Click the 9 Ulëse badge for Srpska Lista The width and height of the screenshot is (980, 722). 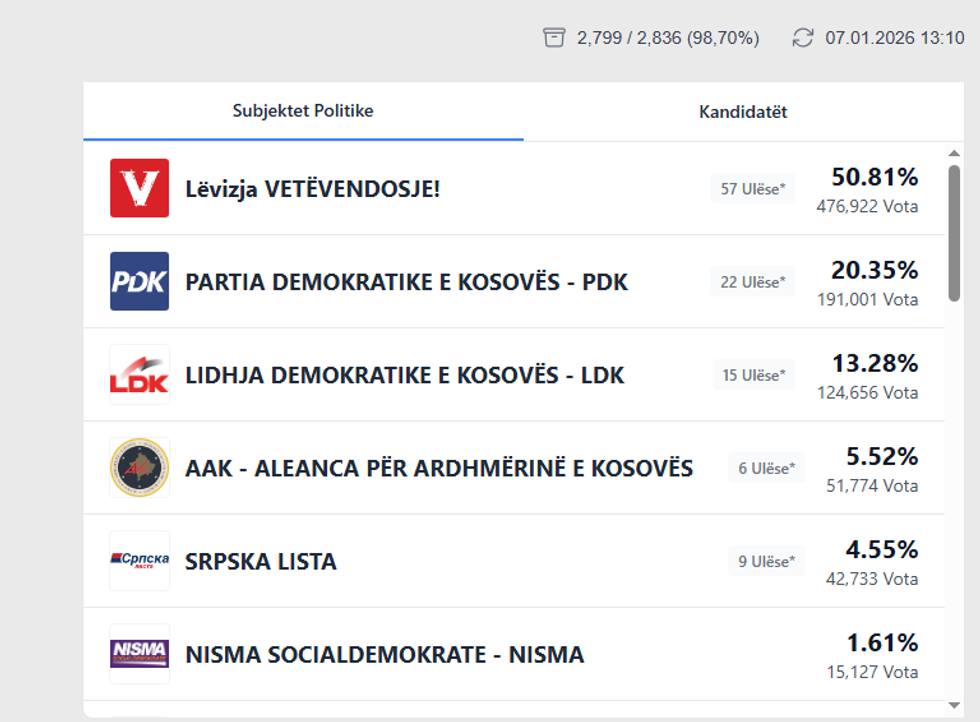pos(767,561)
